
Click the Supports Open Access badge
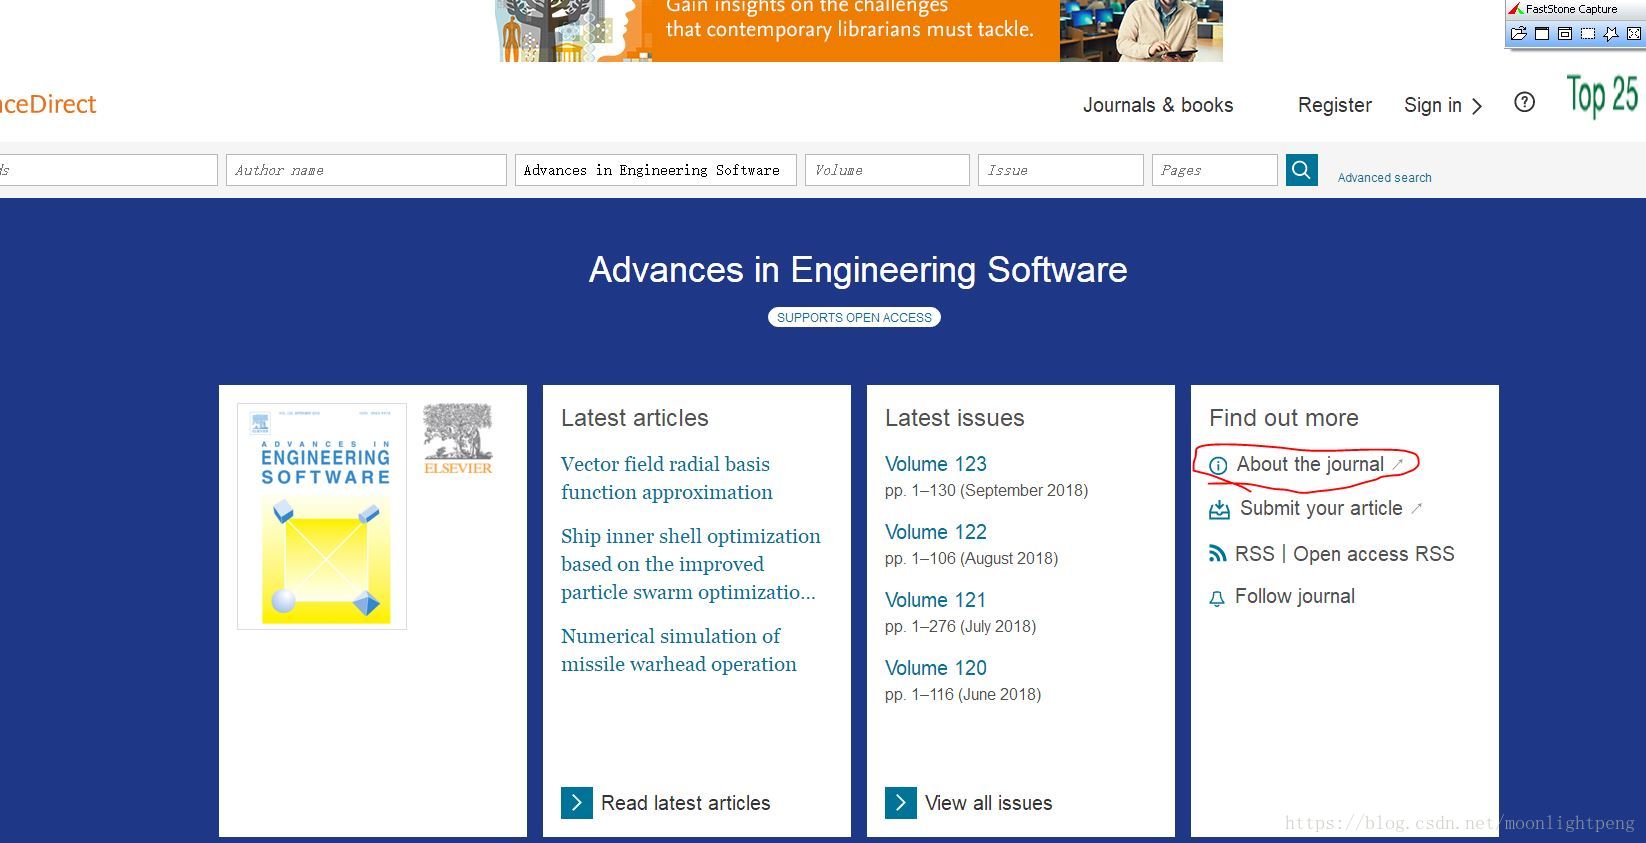pos(854,317)
